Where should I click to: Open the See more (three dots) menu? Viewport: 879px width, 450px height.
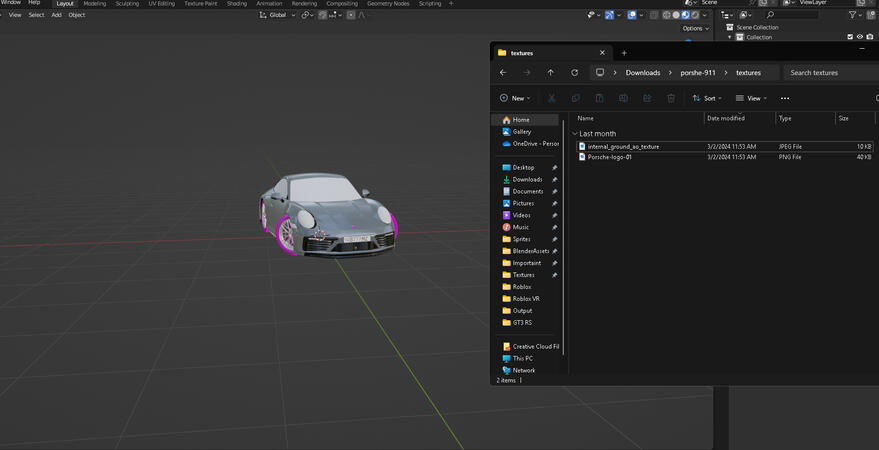pos(785,98)
